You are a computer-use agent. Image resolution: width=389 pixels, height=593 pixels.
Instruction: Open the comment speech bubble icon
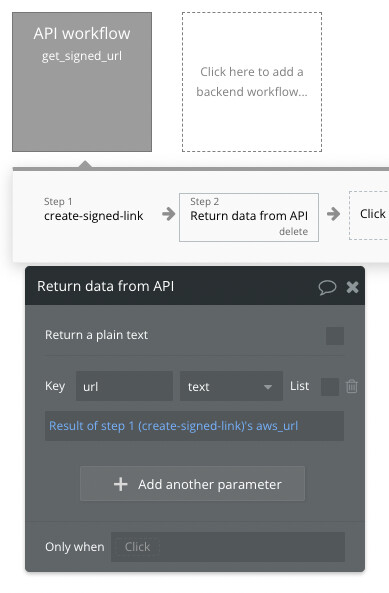(327, 287)
